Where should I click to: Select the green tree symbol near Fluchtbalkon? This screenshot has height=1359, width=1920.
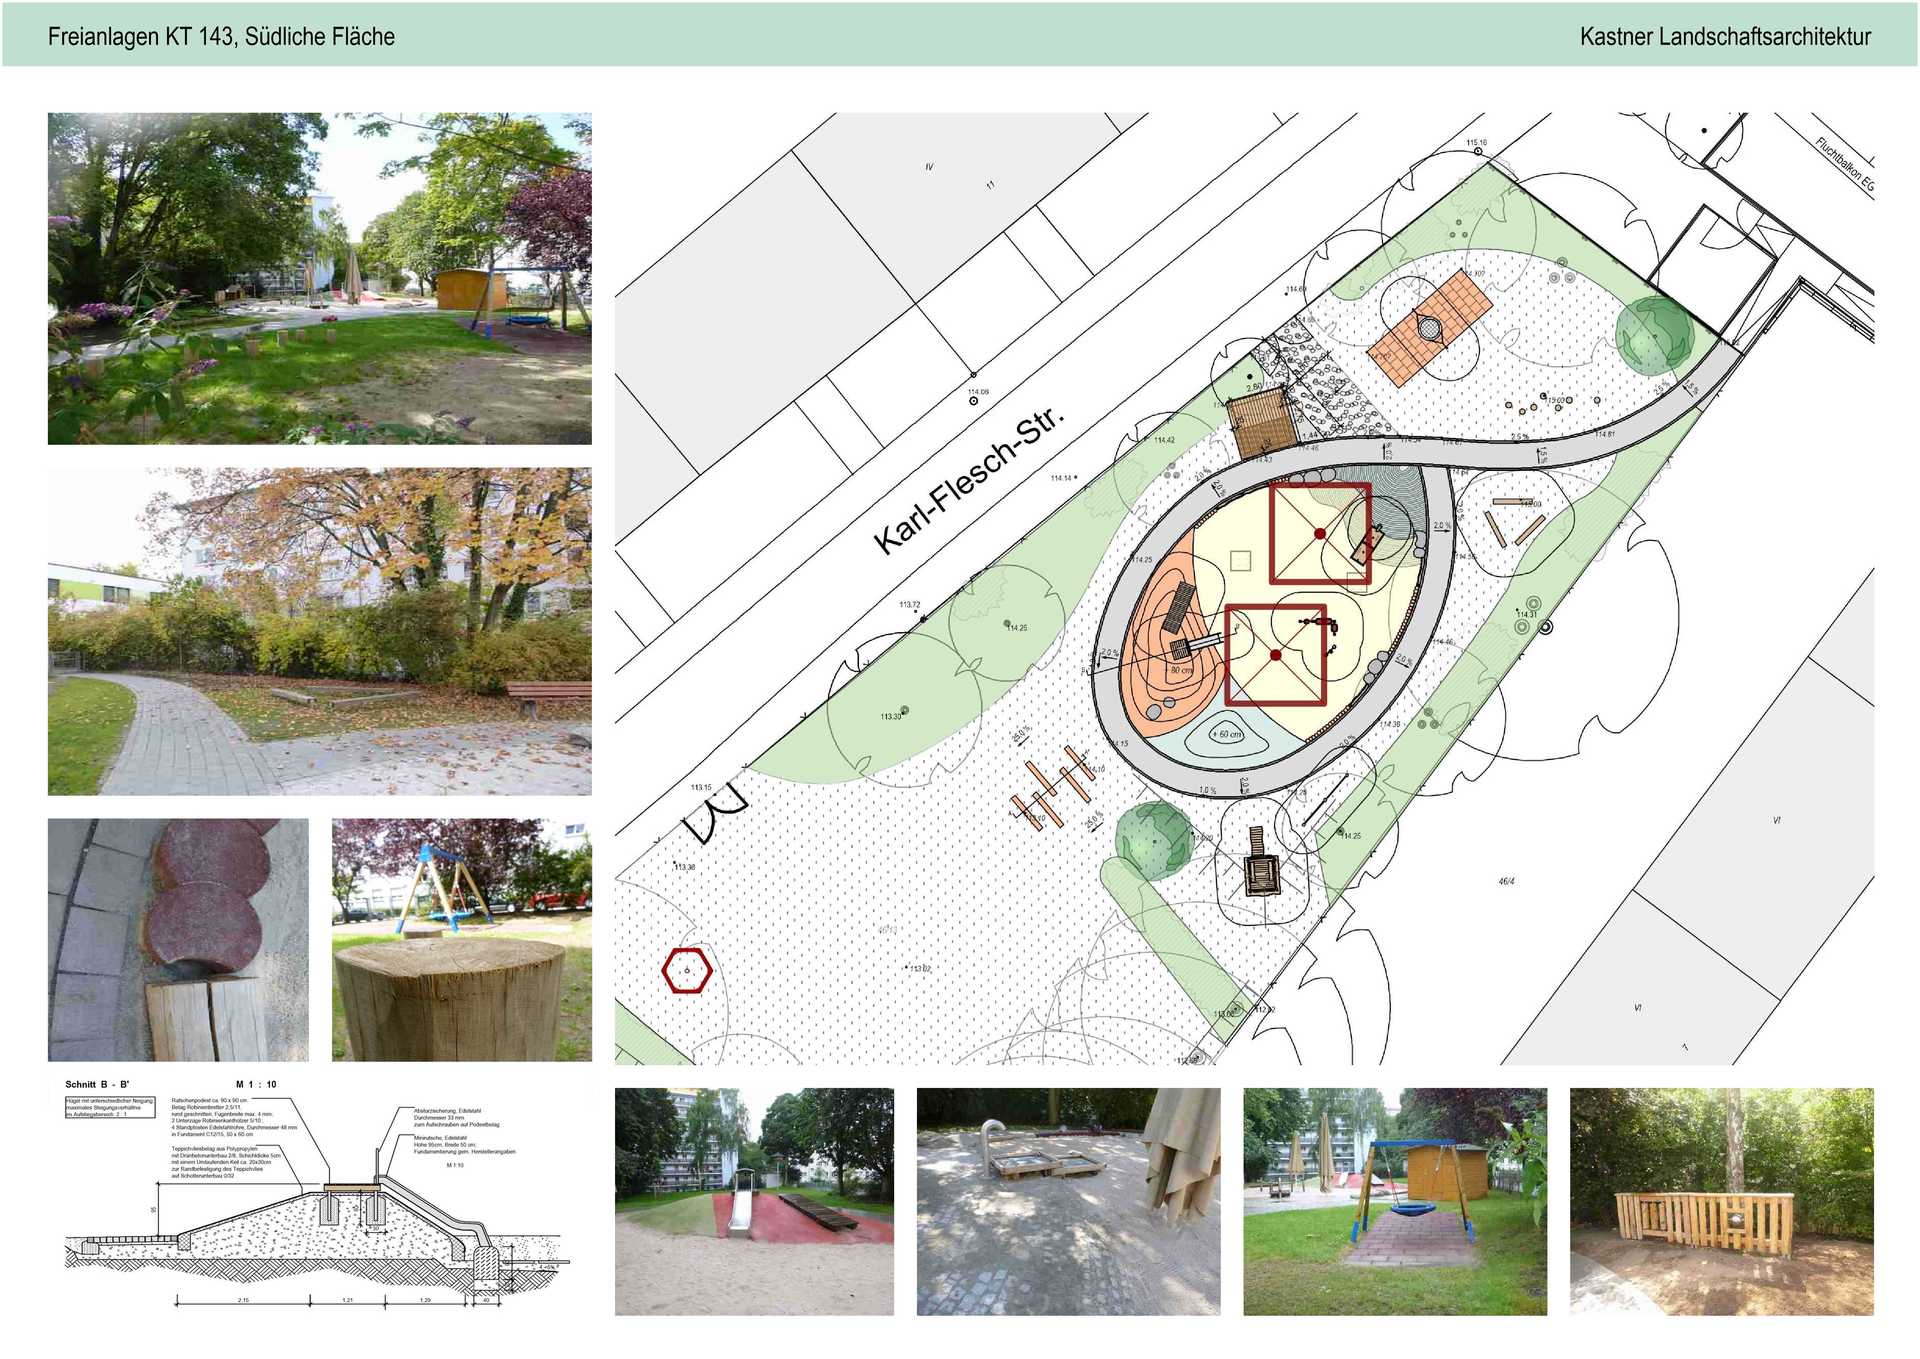pos(1654,334)
